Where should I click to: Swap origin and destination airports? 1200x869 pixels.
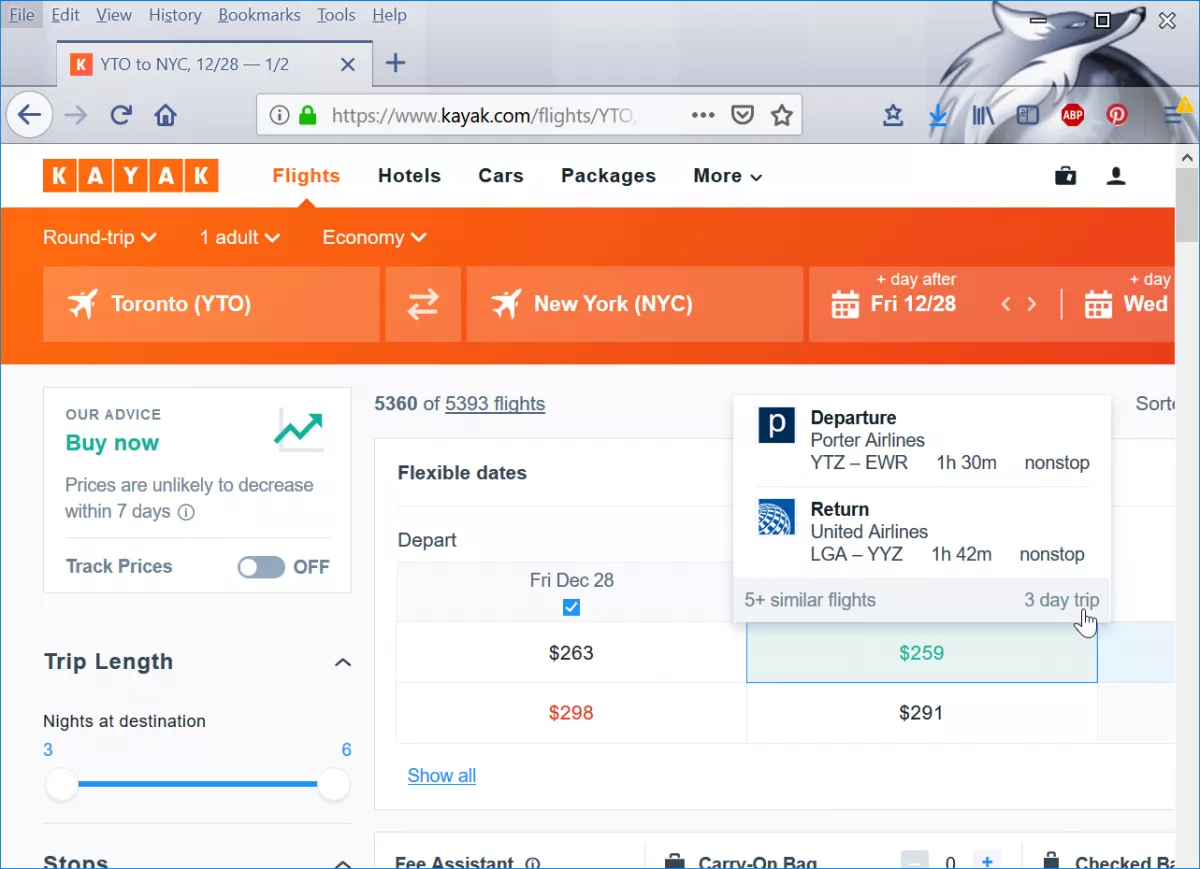(x=423, y=304)
